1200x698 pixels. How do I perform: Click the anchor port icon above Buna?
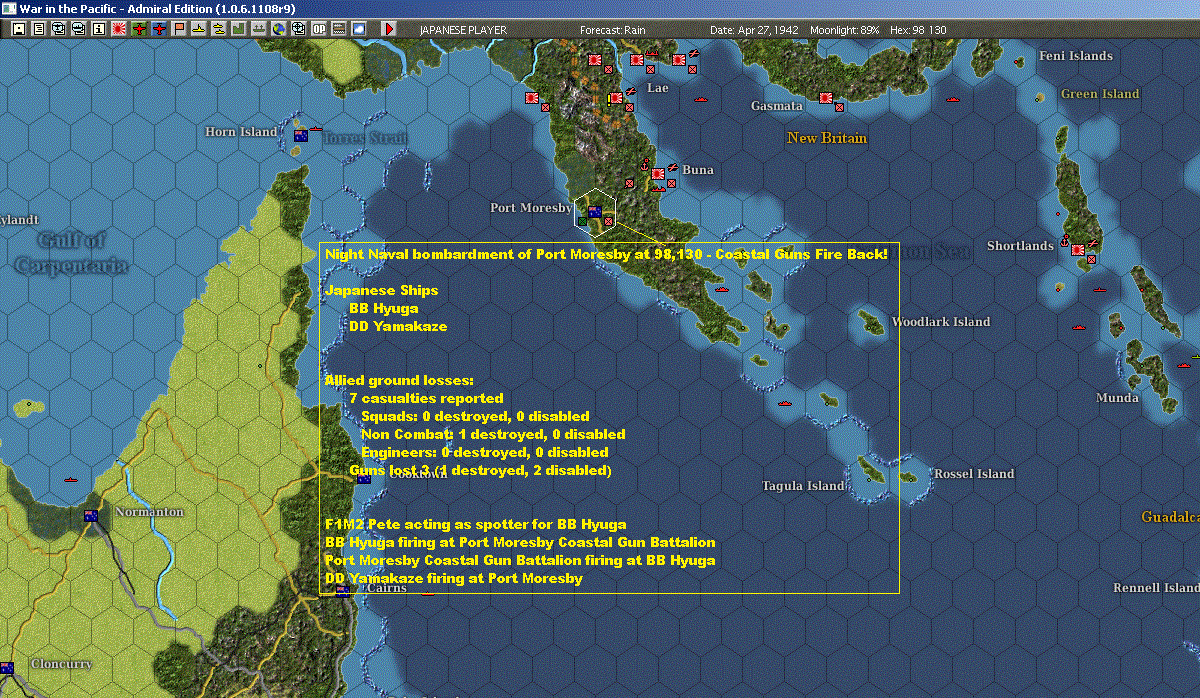[x=645, y=163]
